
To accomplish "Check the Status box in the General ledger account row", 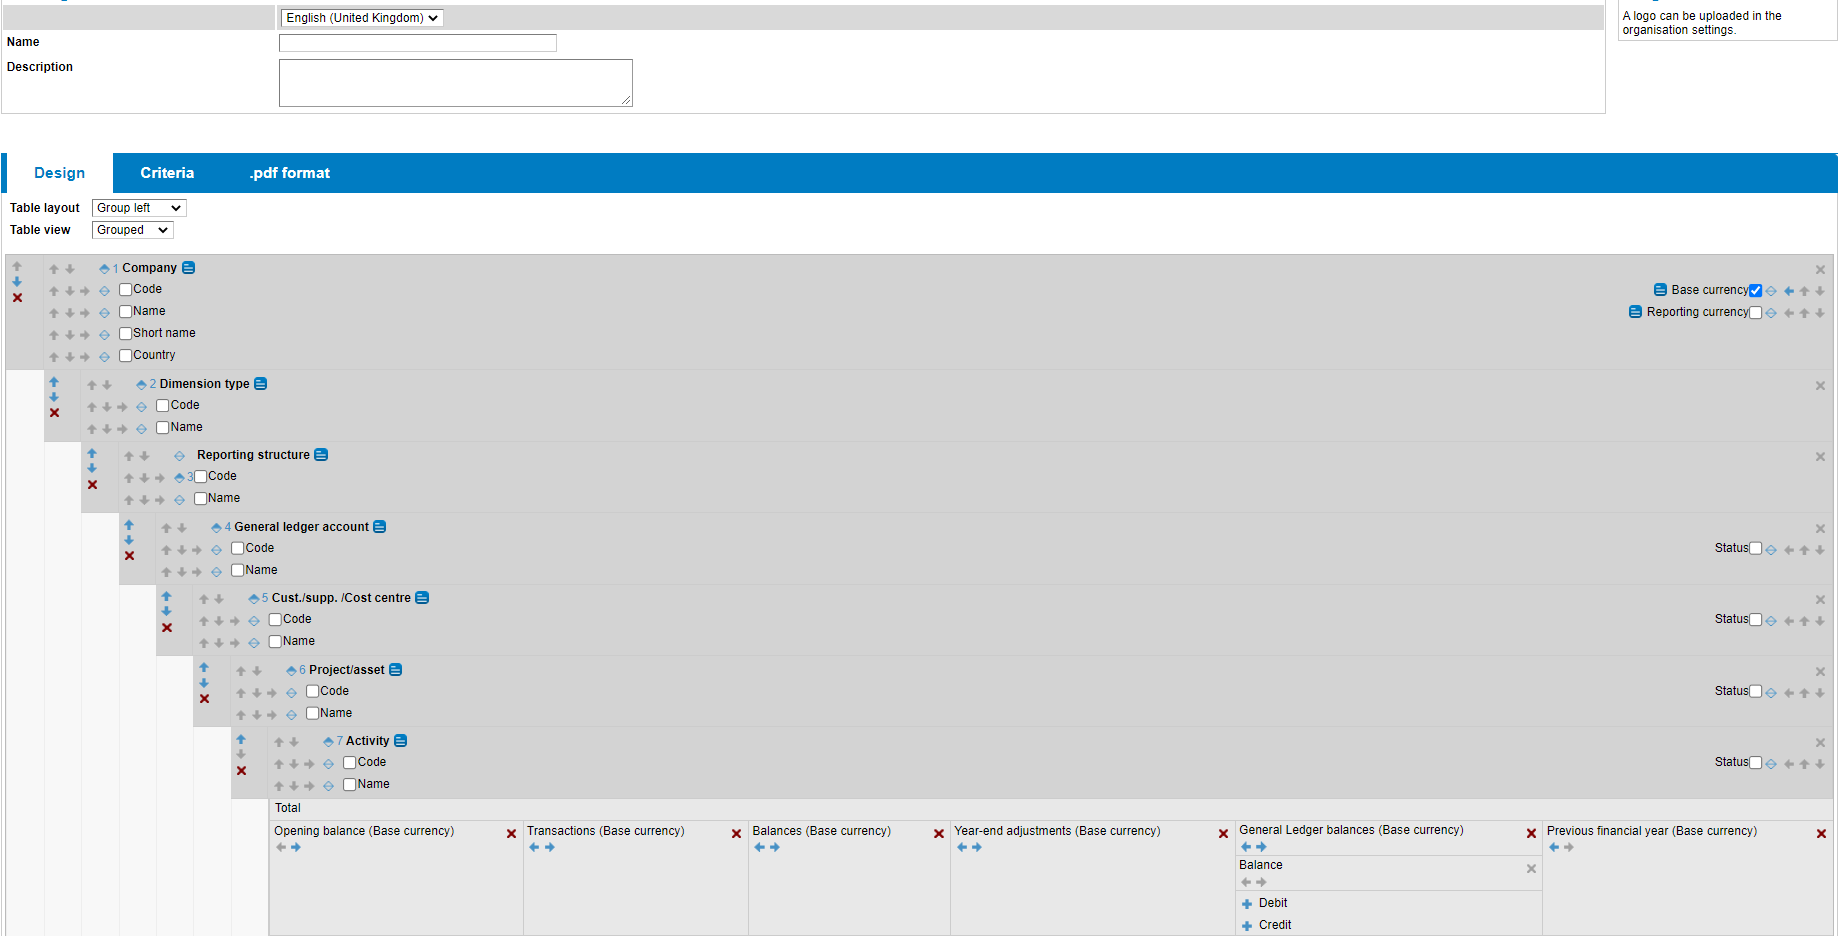I will (x=1755, y=549).
